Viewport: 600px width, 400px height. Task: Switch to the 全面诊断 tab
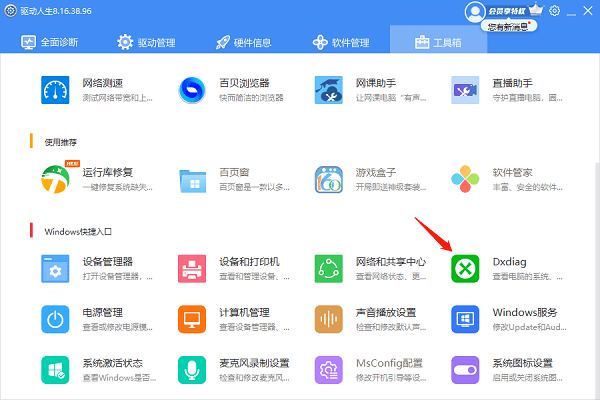50,42
